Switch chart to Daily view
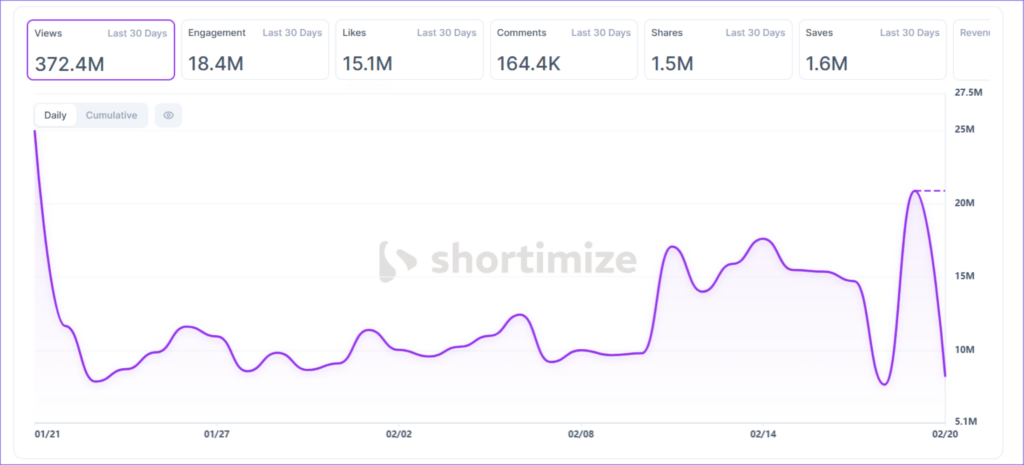1024x465 pixels. (x=55, y=115)
